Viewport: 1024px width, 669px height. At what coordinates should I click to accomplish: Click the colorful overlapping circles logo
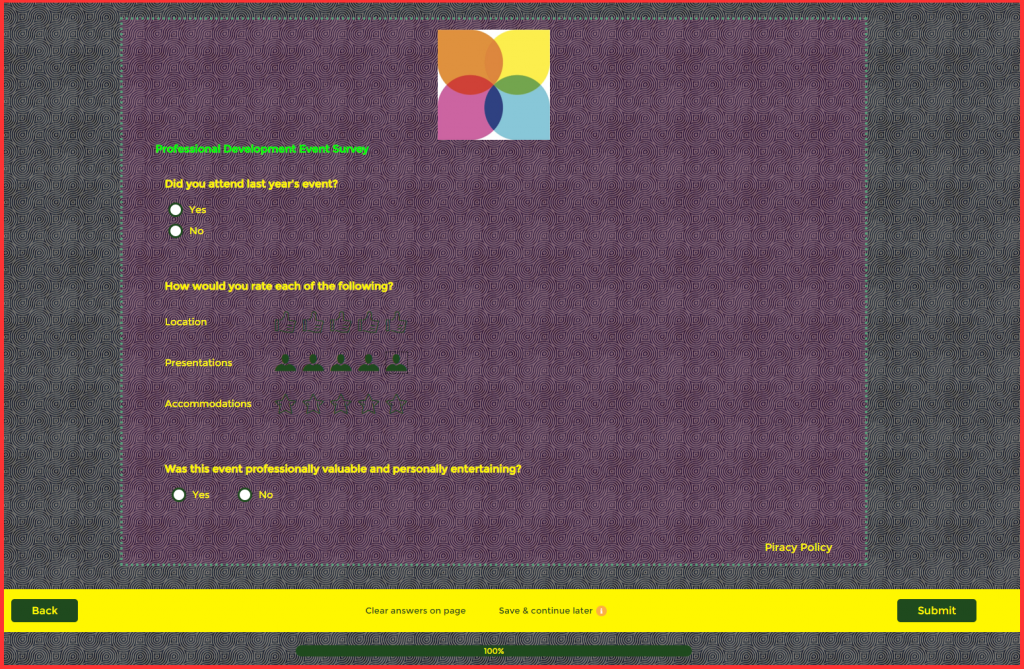(494, 84)
